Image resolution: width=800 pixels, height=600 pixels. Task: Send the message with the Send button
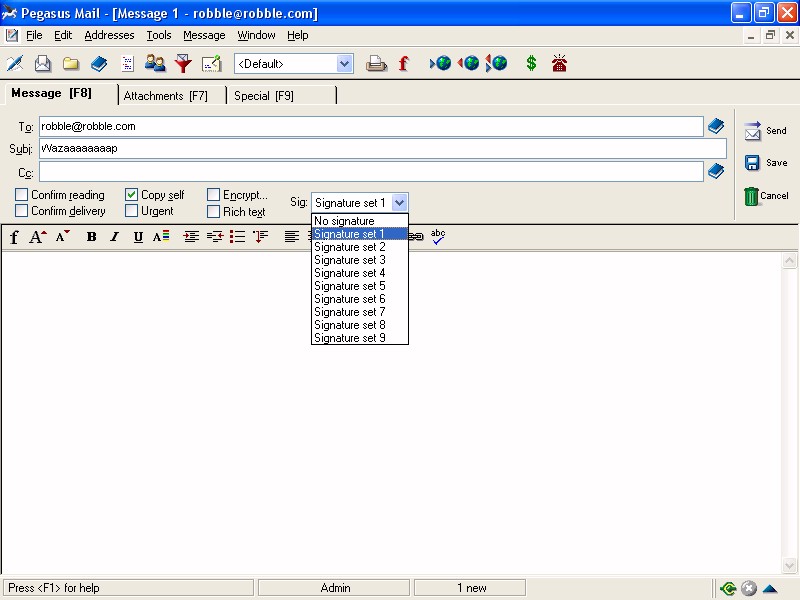pos(765,131)
